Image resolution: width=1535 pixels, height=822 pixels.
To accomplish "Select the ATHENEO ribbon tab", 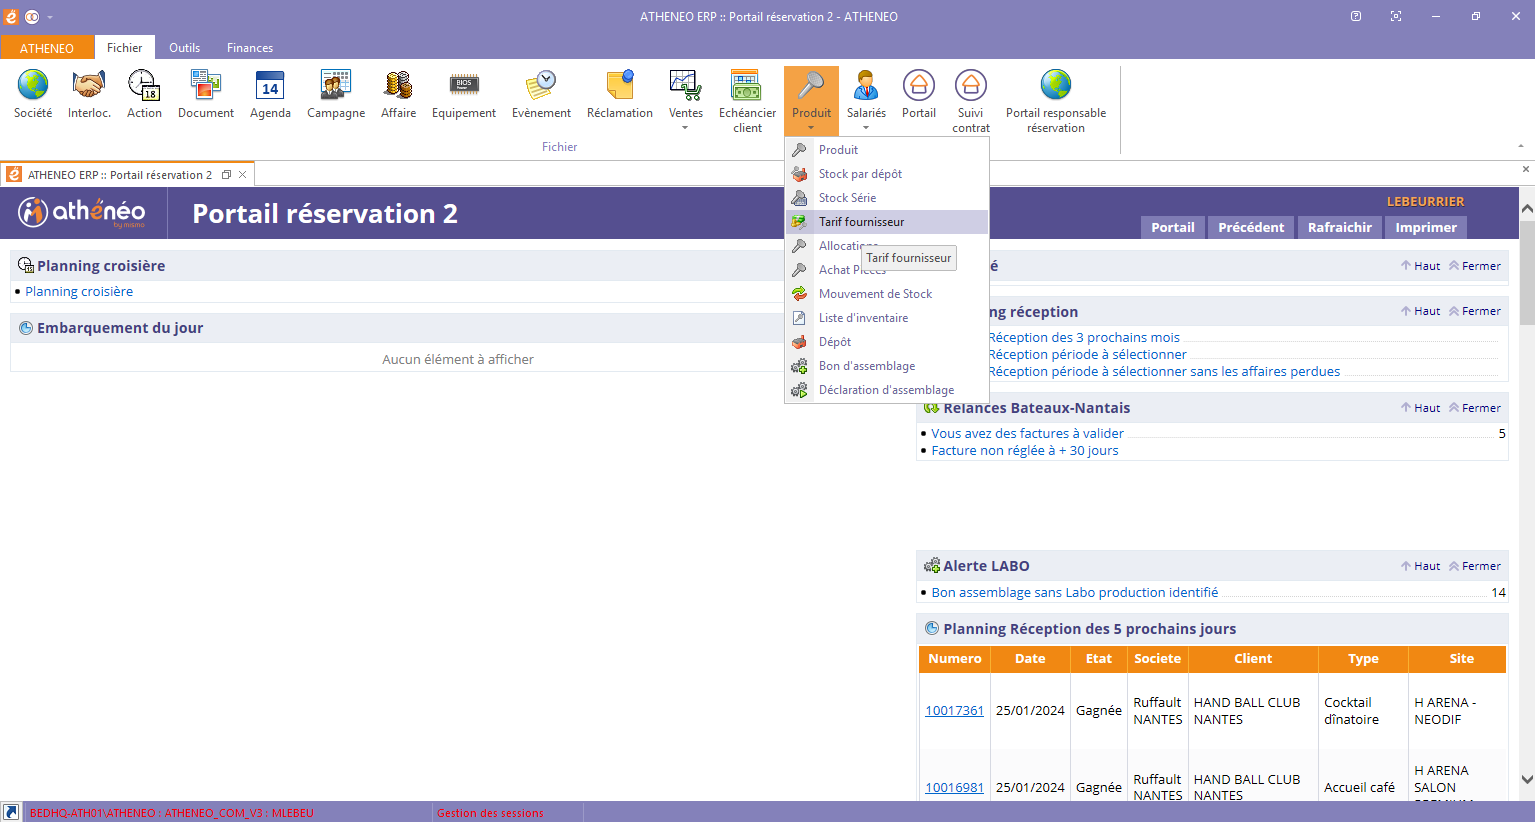I will click(47, 48).
